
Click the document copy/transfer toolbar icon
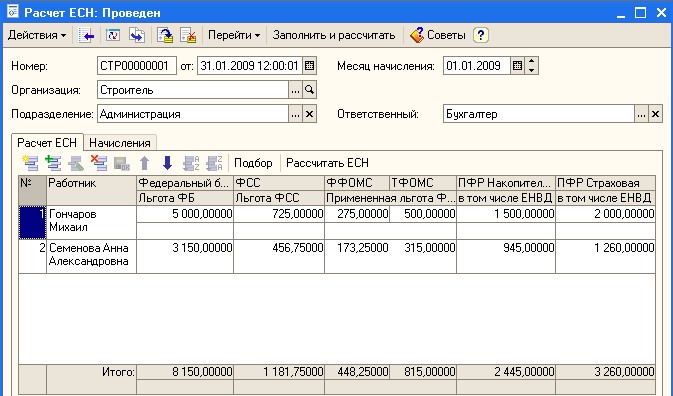137,36
